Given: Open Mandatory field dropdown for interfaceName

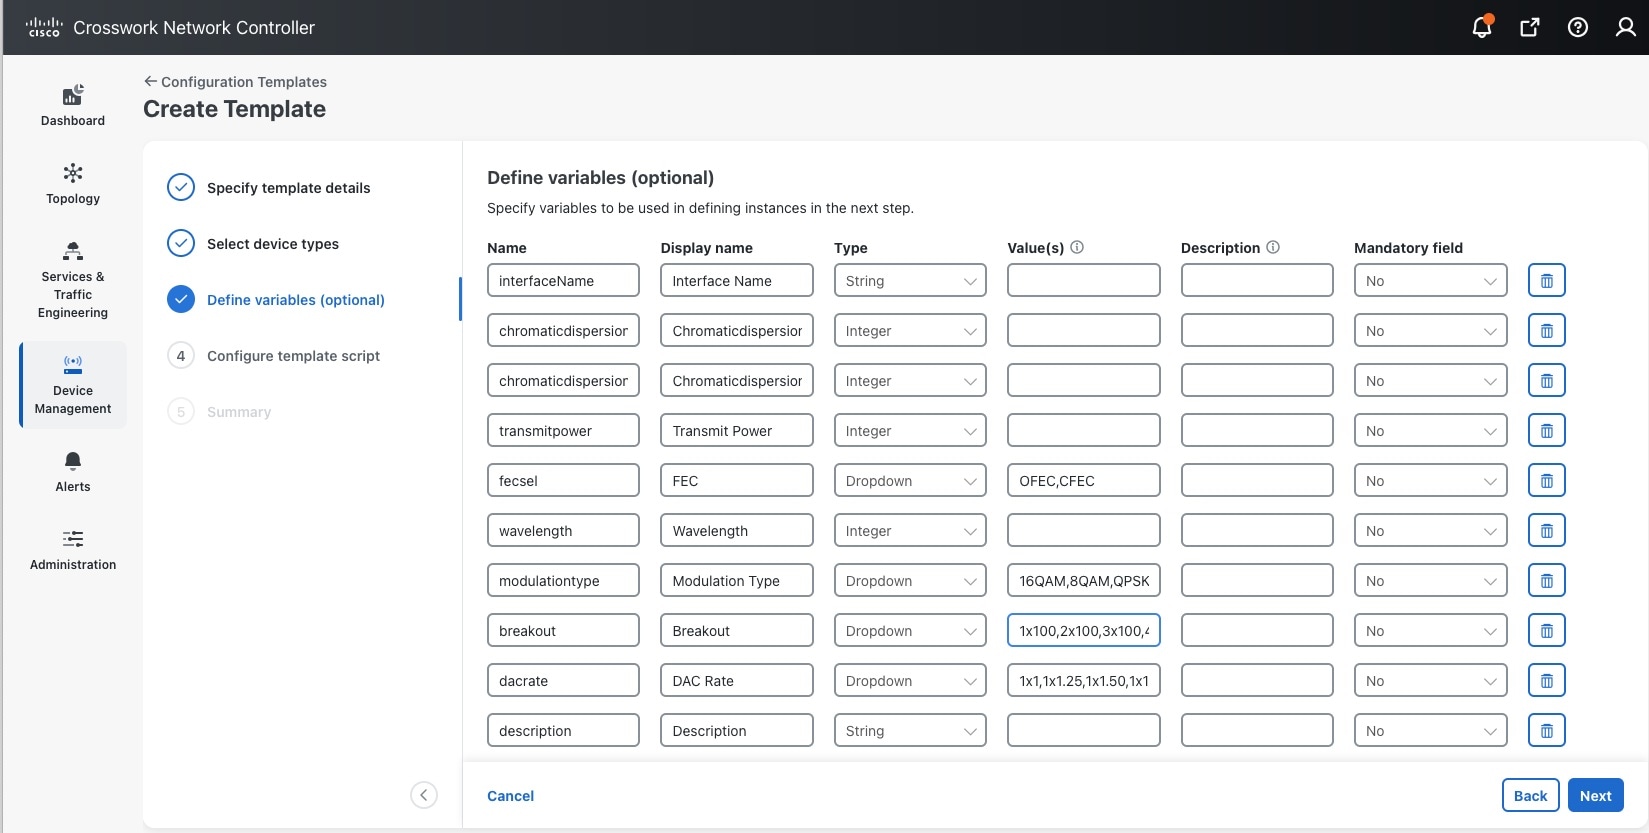Looking at the screenshot, I should tap(1430, 280).
